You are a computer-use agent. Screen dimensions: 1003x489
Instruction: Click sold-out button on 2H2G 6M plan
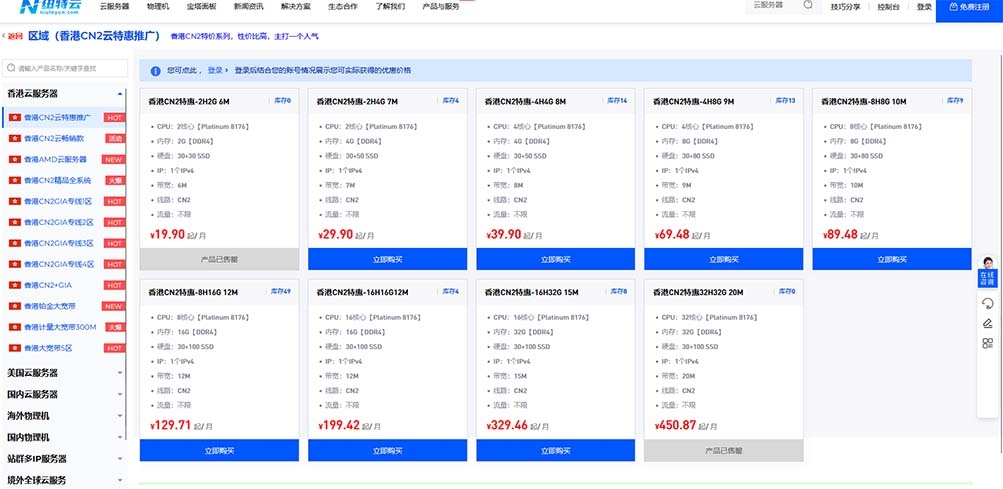(x=219, y=259)
